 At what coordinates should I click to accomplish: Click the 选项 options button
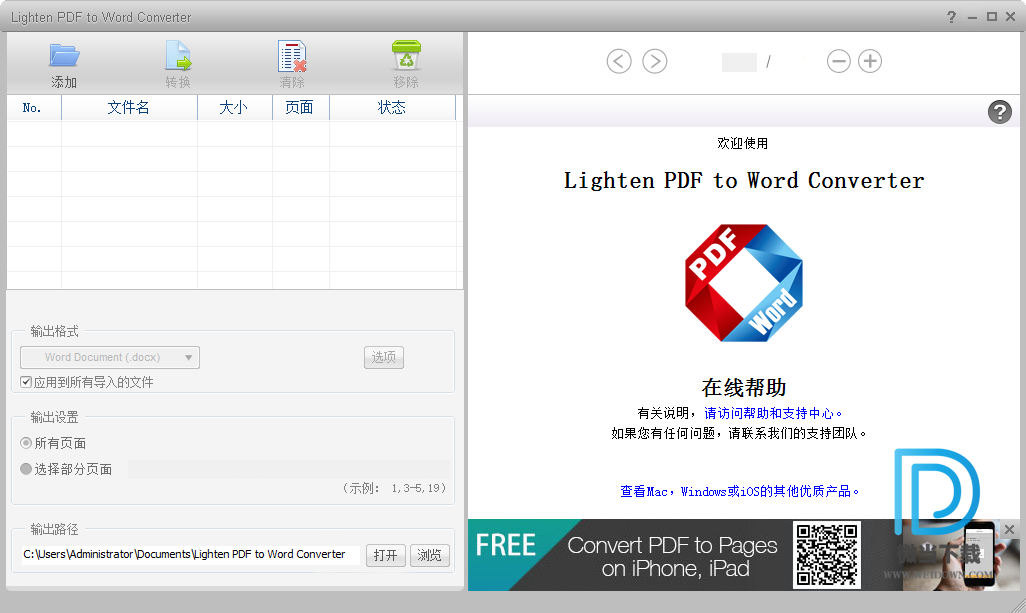pos(383,357)
